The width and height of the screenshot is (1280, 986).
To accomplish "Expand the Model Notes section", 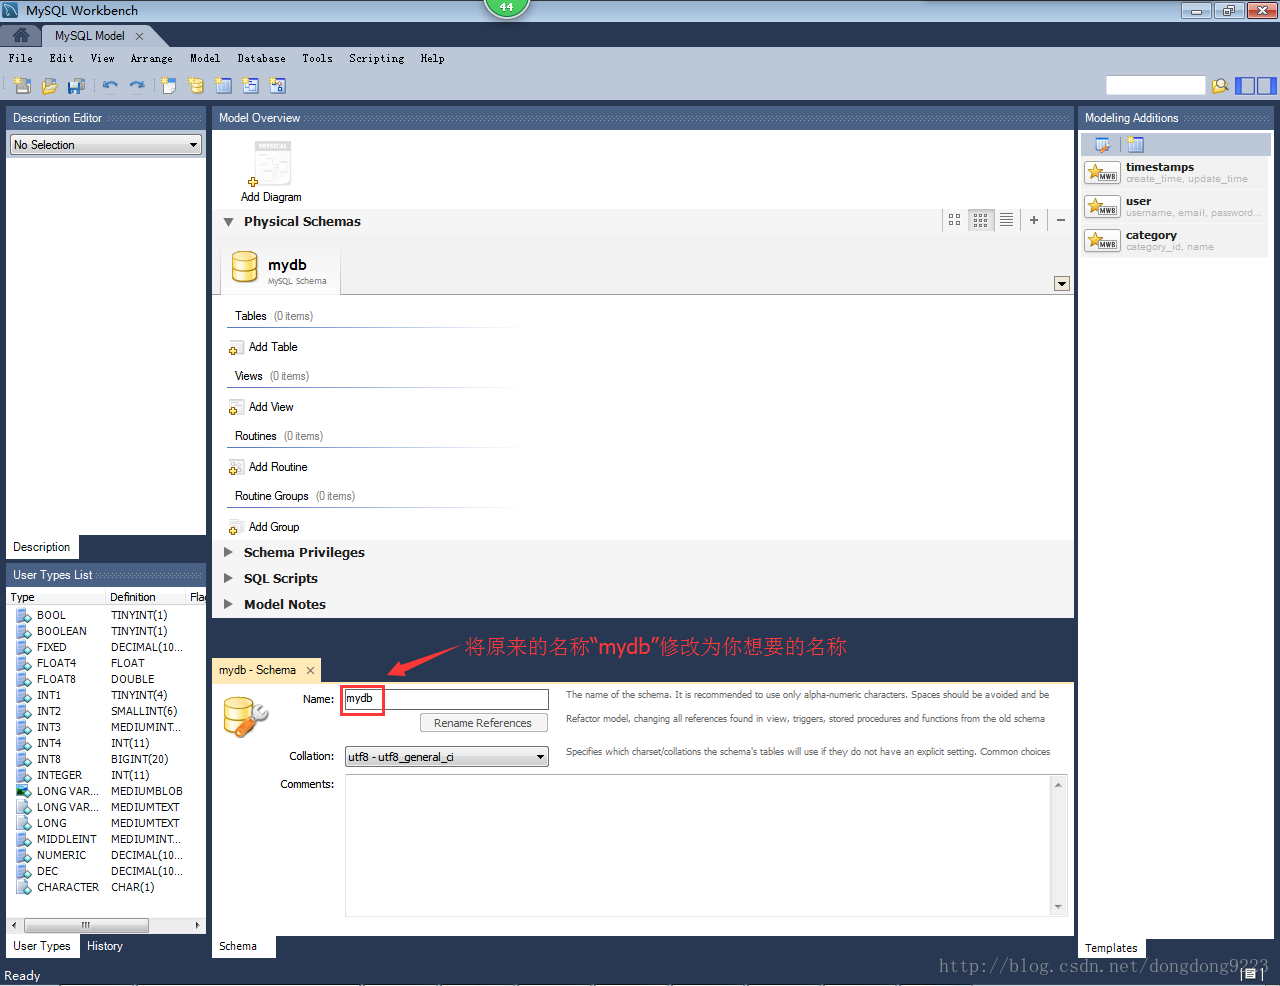I will click(x=228, y=604).
